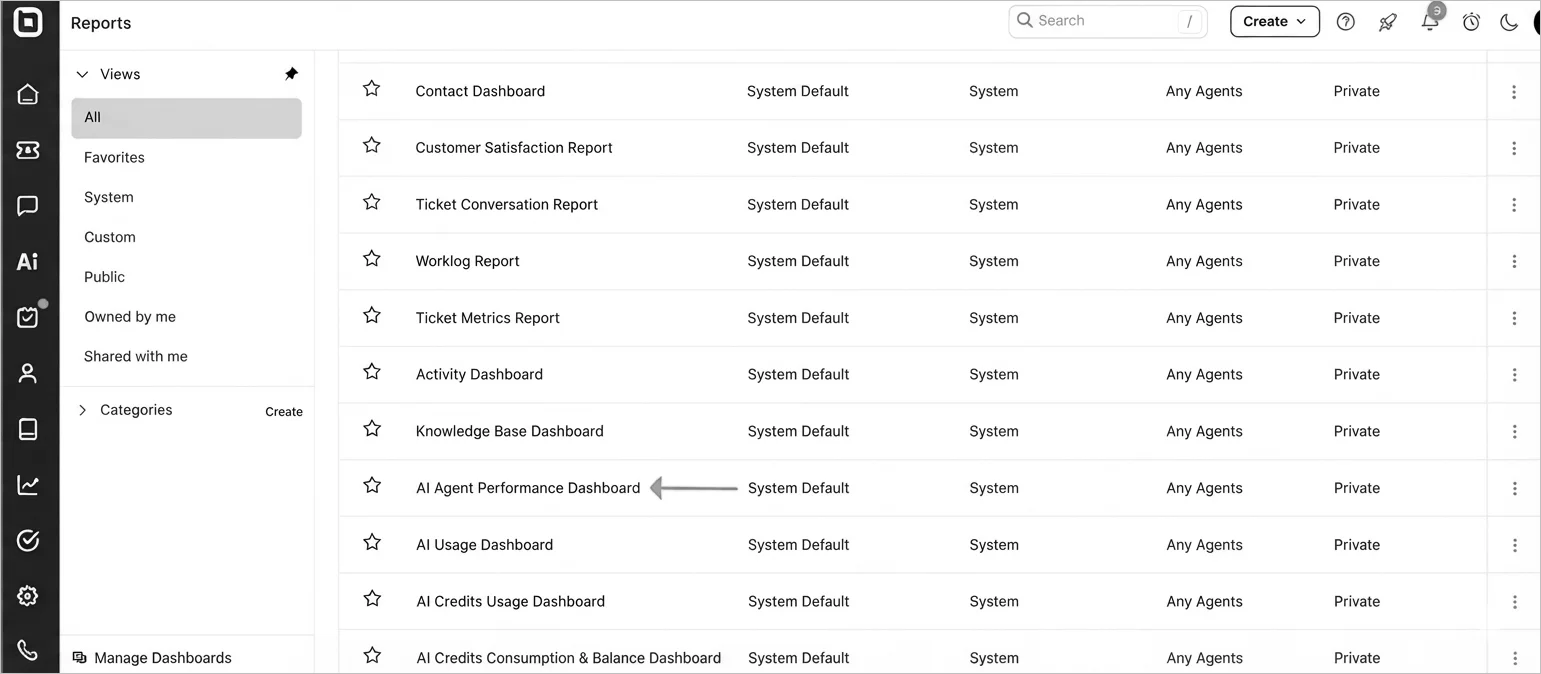The width and height of the screenshot is (1541, 674).
Task: Open more options for AI Agent Performance Dashboard
Action: [x=1514, y=489]
